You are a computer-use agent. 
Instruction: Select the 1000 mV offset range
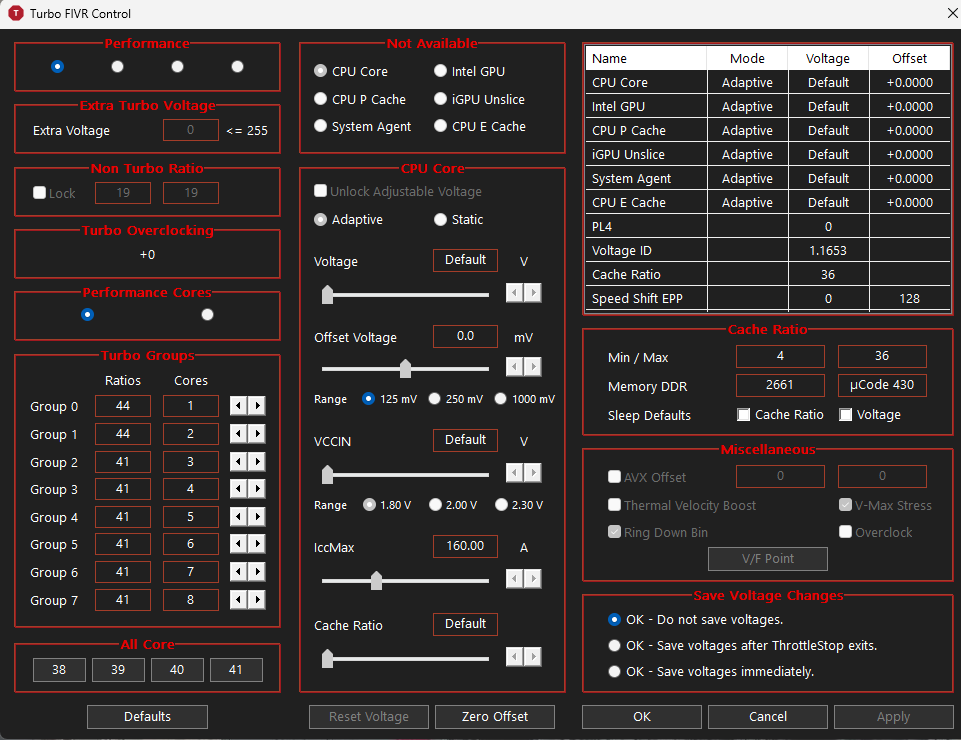[525, 399]
